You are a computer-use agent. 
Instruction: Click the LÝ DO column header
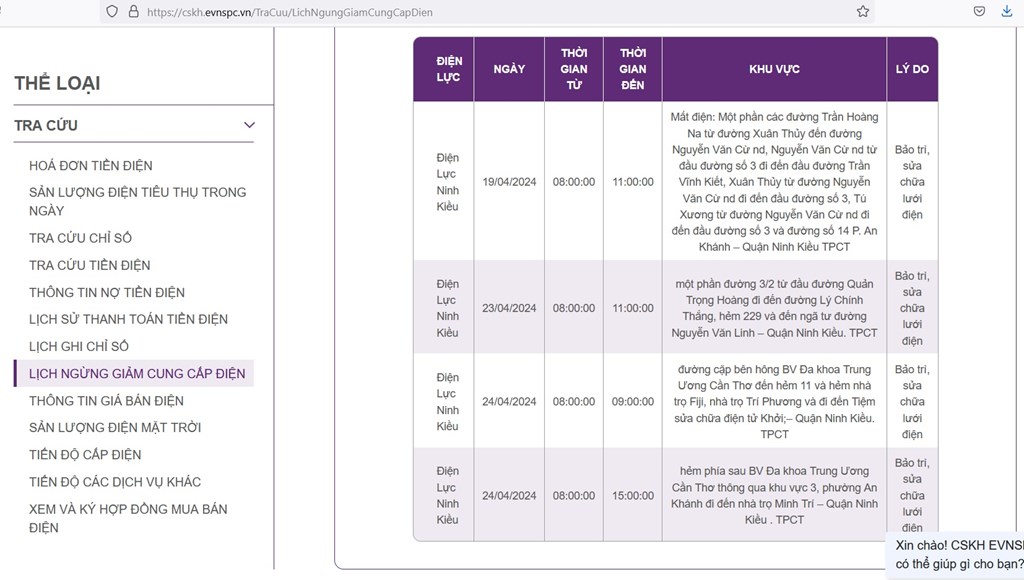click(912, 69)
